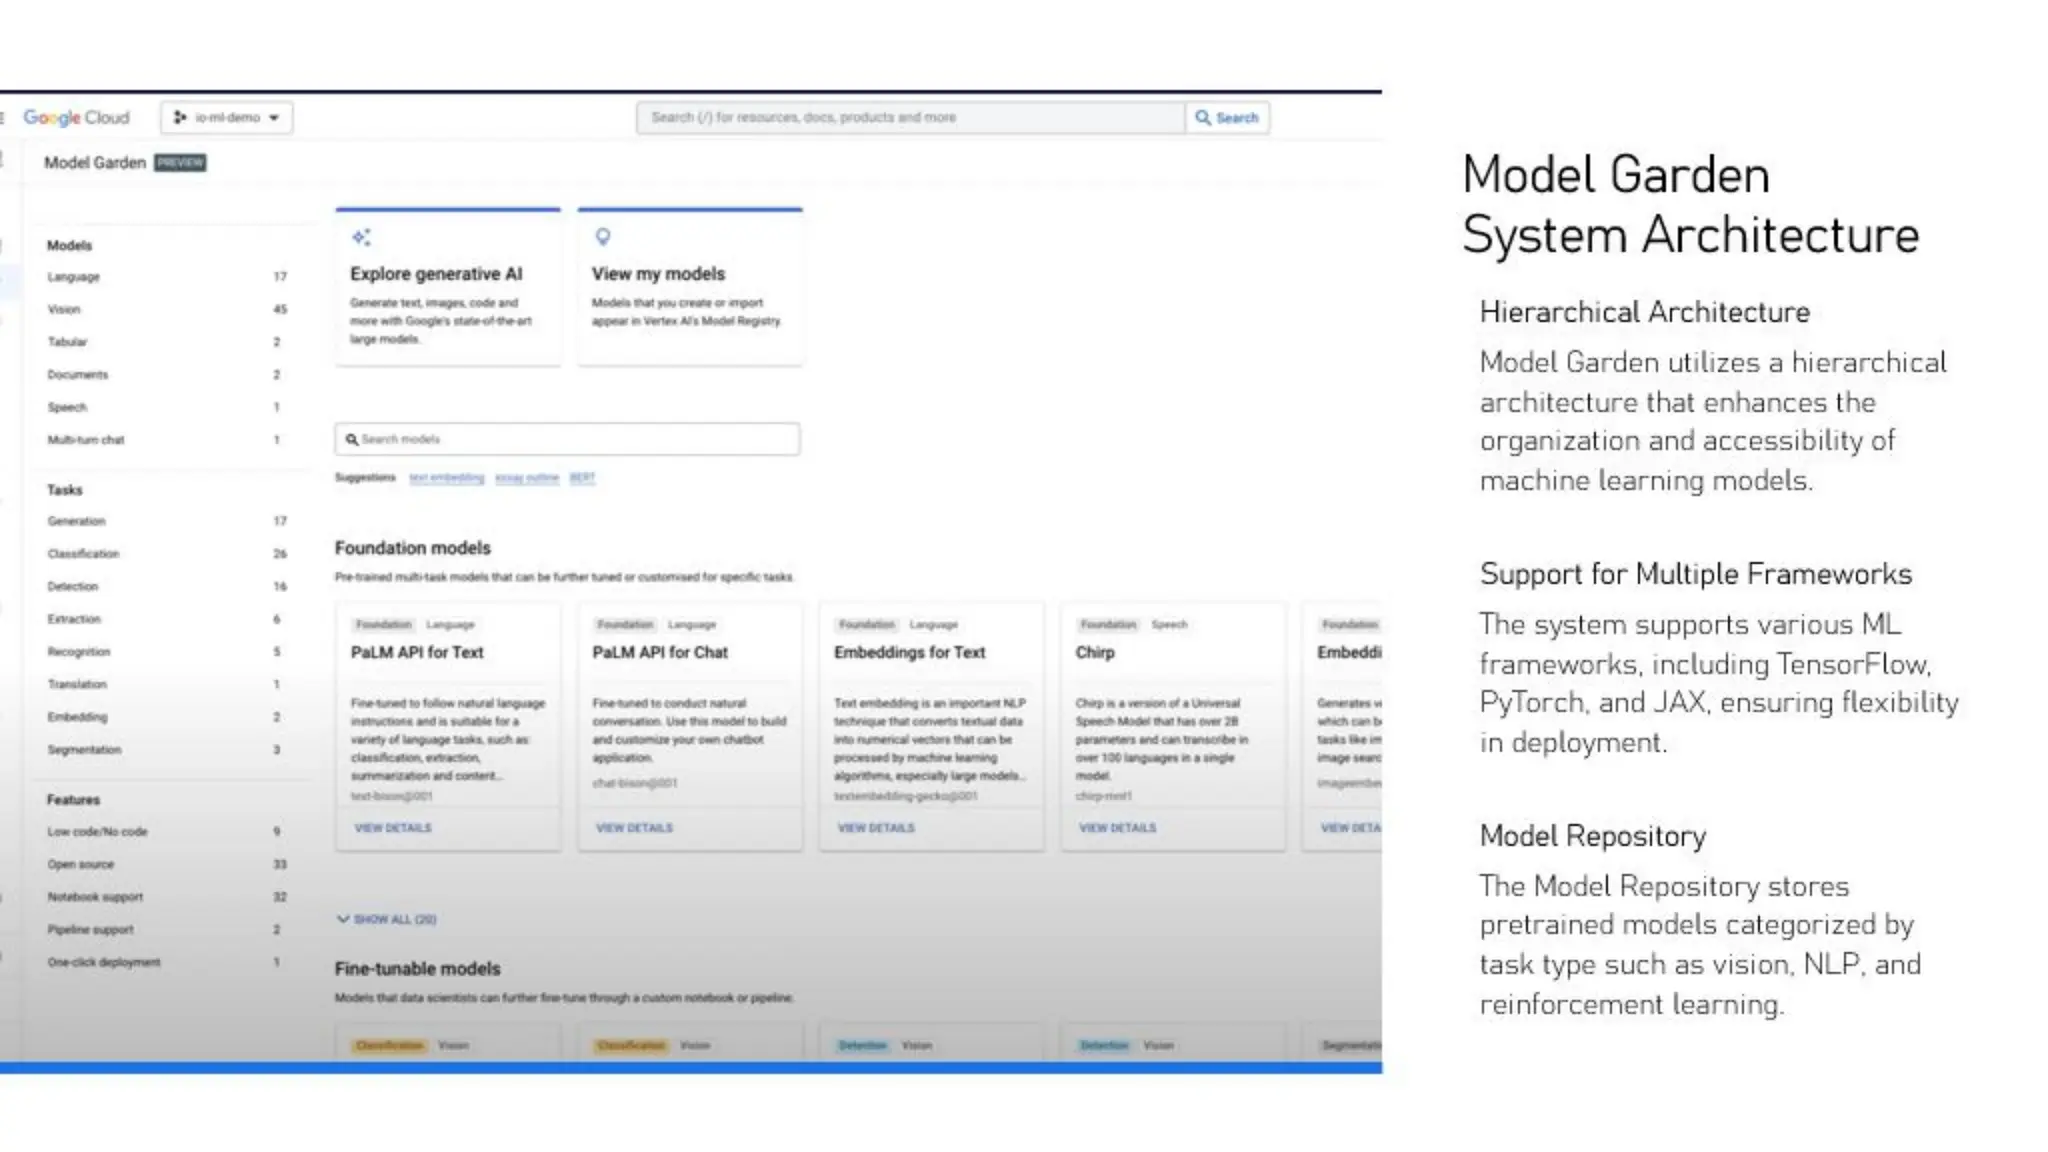This screenshot has width=2048, height=1152.
Task: Open the PaLM API for Text card title
Action: (x=417, y=652)
